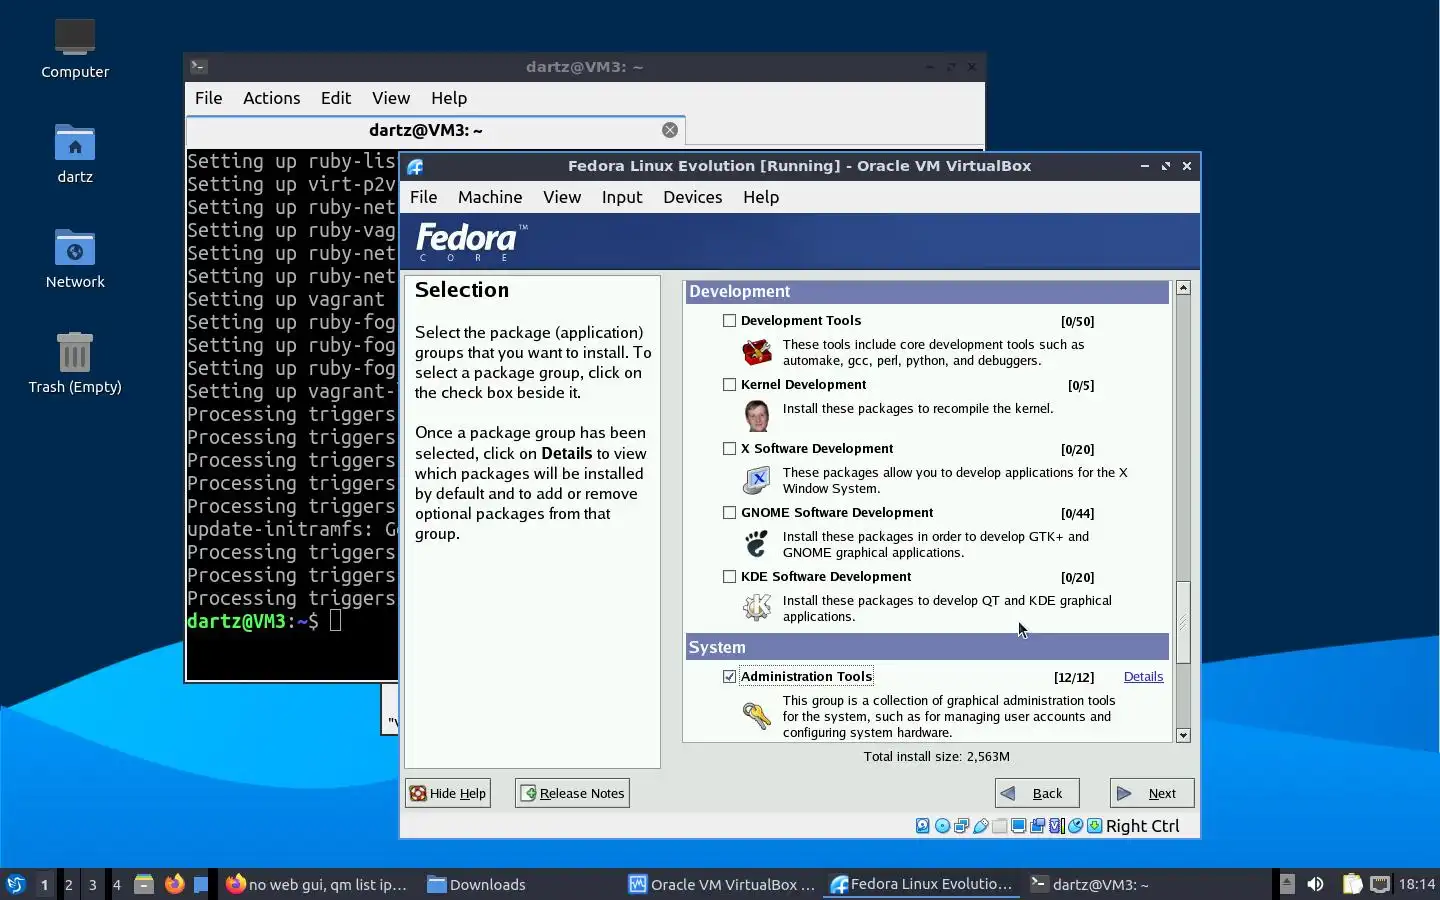The image size is (1440, 900).
Task: Click the 18:14 clock in the tray
Action: pos(1416,884)
